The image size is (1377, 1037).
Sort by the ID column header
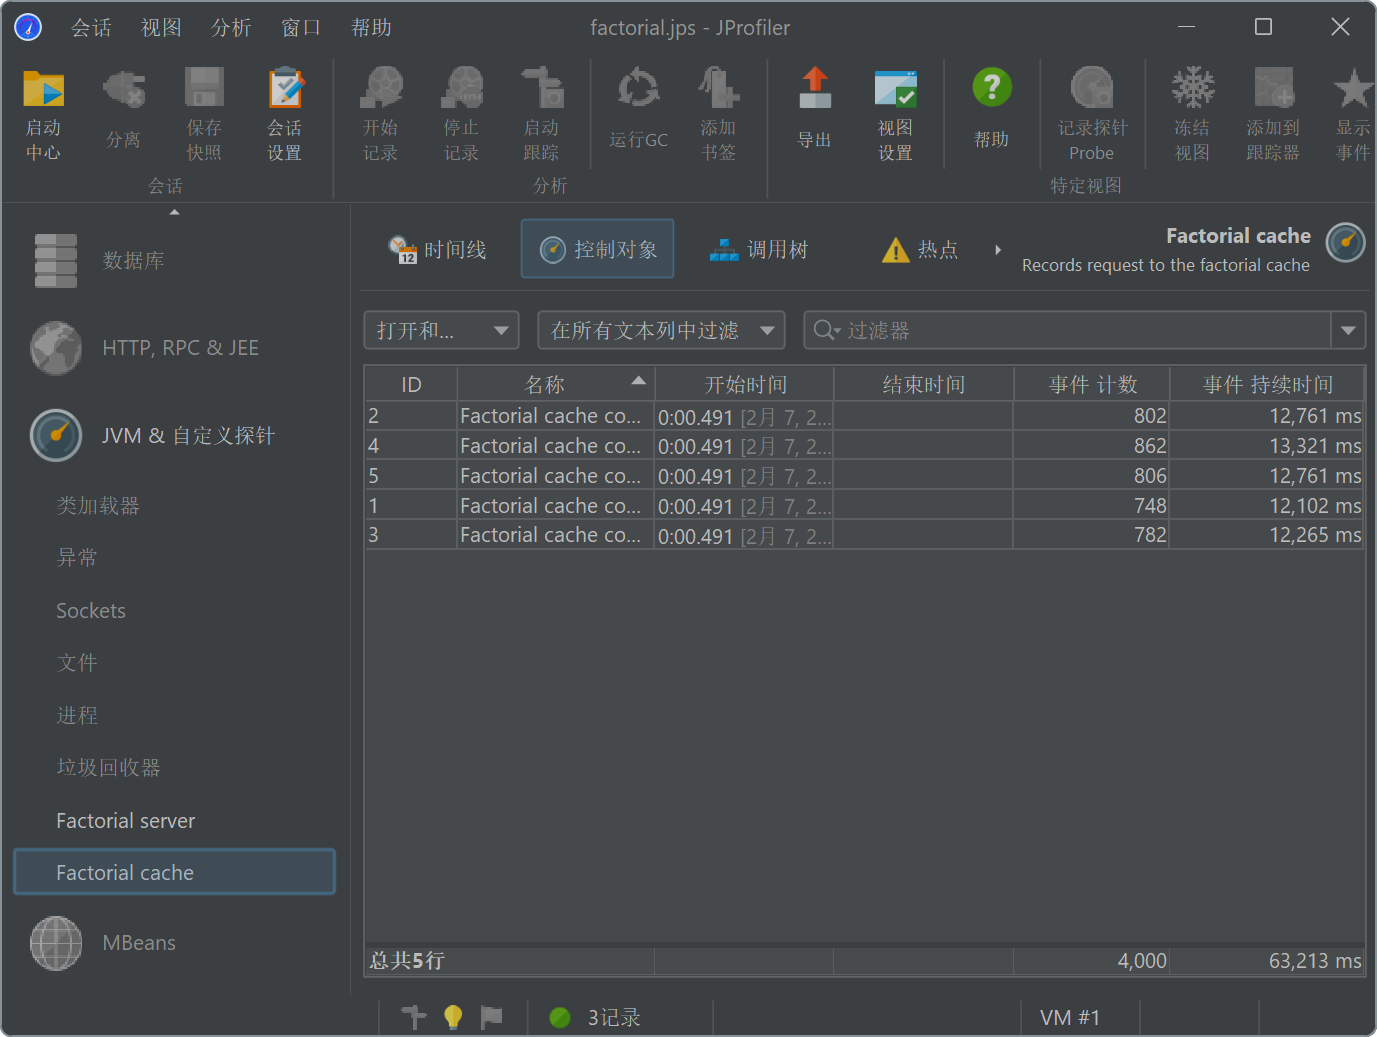pos(411,384)
